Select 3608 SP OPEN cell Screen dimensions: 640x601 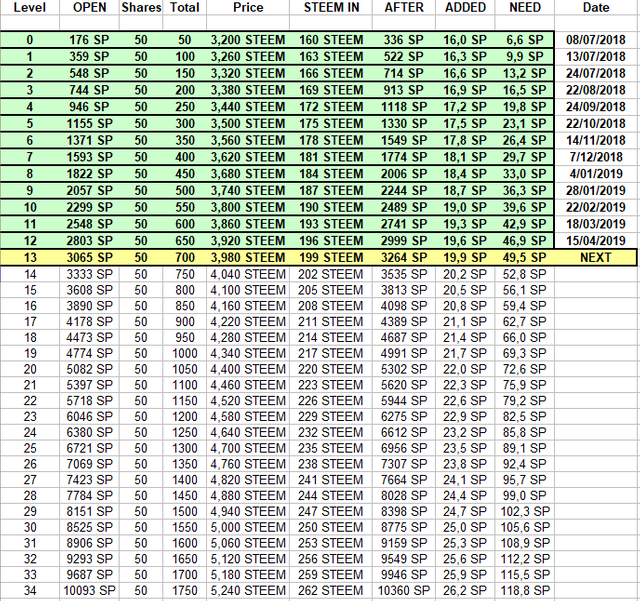89,290
